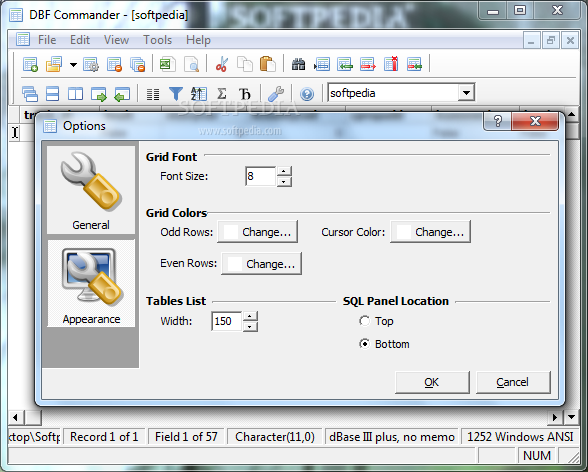Image resolution: width=588 pixels, height=472 pixels.
Task: Click the New table icon with green plus
Action: pos(30,64)
